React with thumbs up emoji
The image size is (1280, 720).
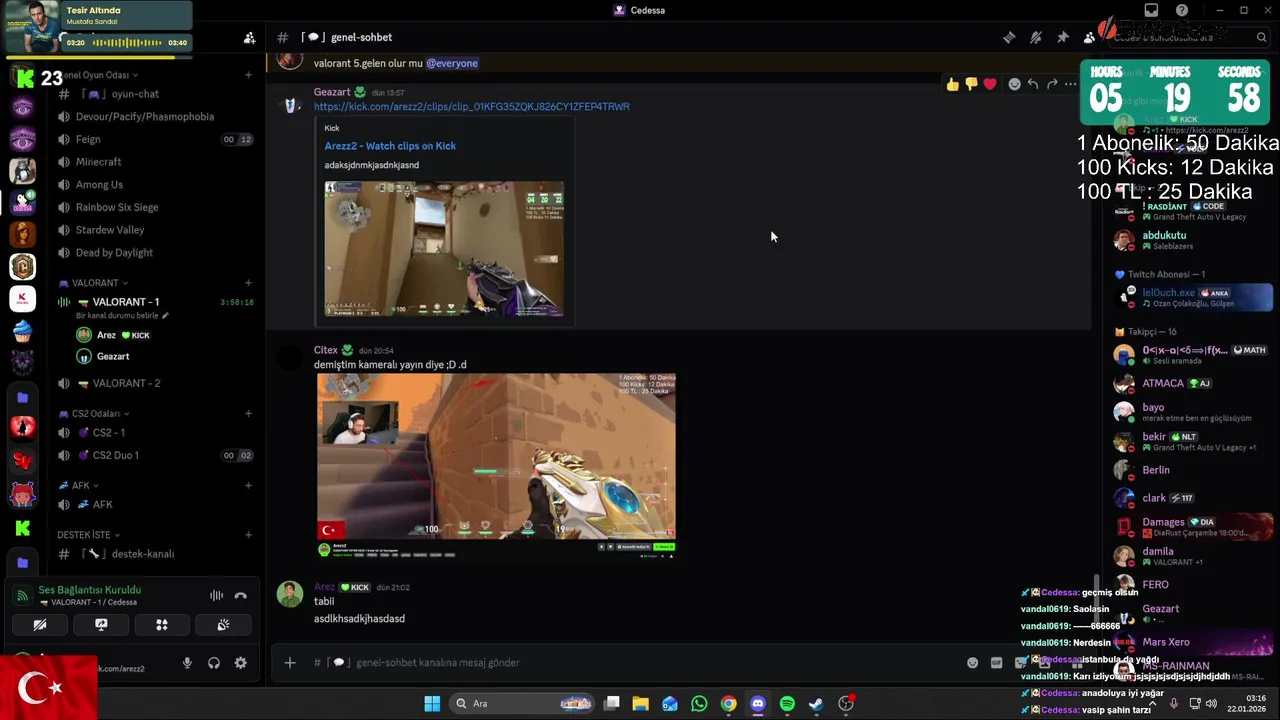[952, 84]
